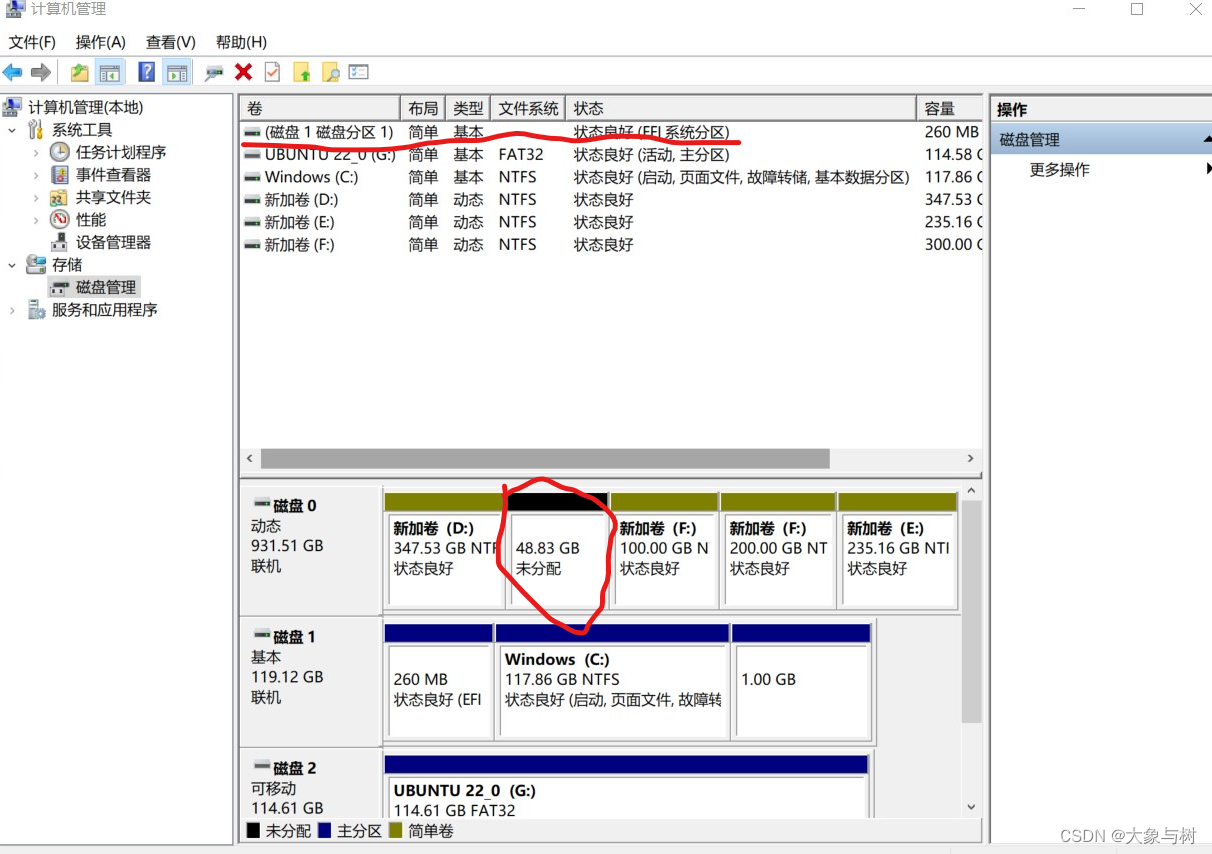The width and height of the screenshot is (1212, 854).
Task: Click the 任务计划程序 clock icon
Action: pos(60,152)
